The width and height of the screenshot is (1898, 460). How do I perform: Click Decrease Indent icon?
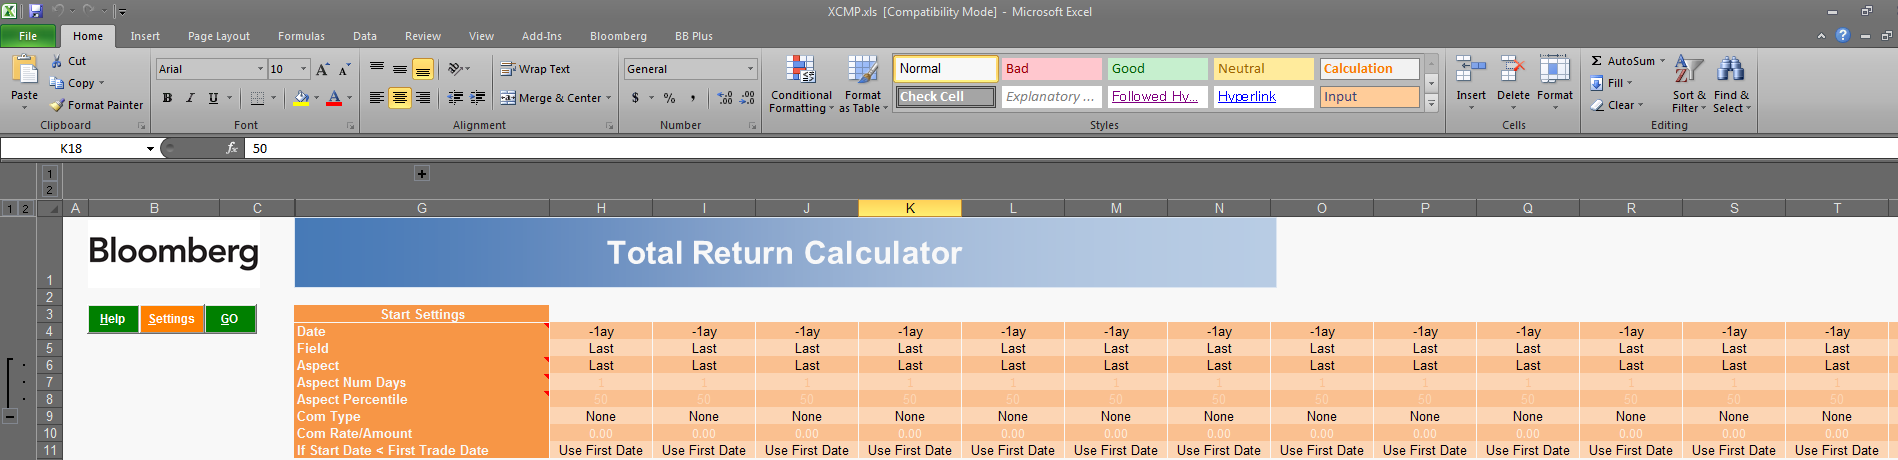point(456,98)
